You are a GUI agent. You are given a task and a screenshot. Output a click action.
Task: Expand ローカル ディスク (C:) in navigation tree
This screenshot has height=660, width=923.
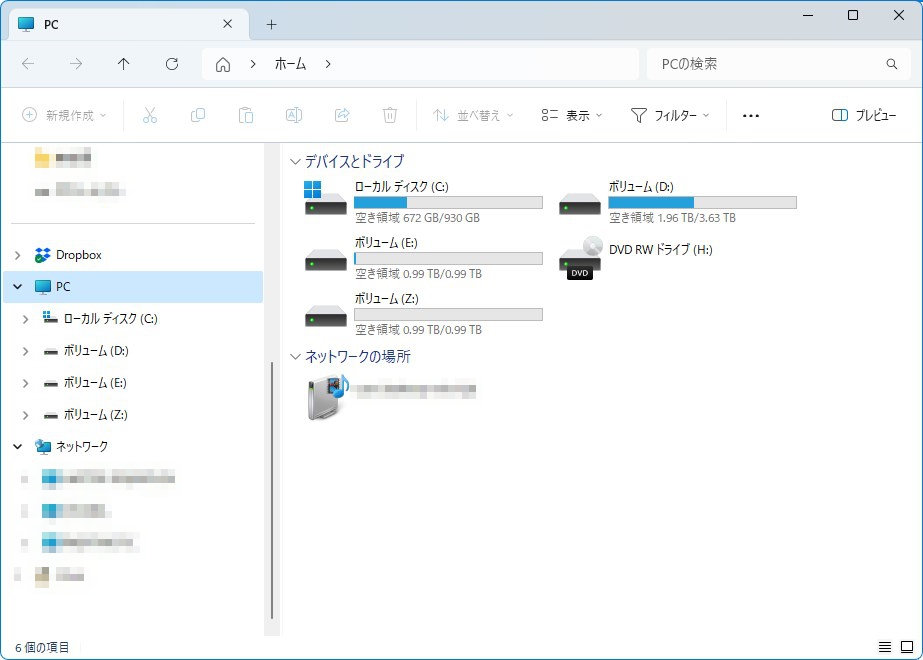pyautogui.click(x=25, y=319)
